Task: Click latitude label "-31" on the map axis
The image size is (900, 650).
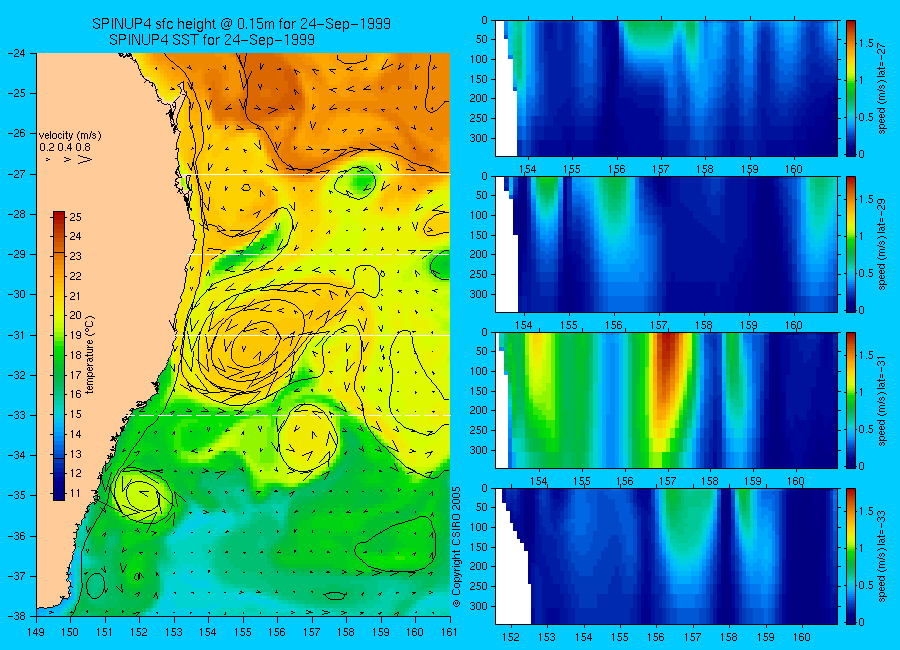Action: click(x=16, y=335)
